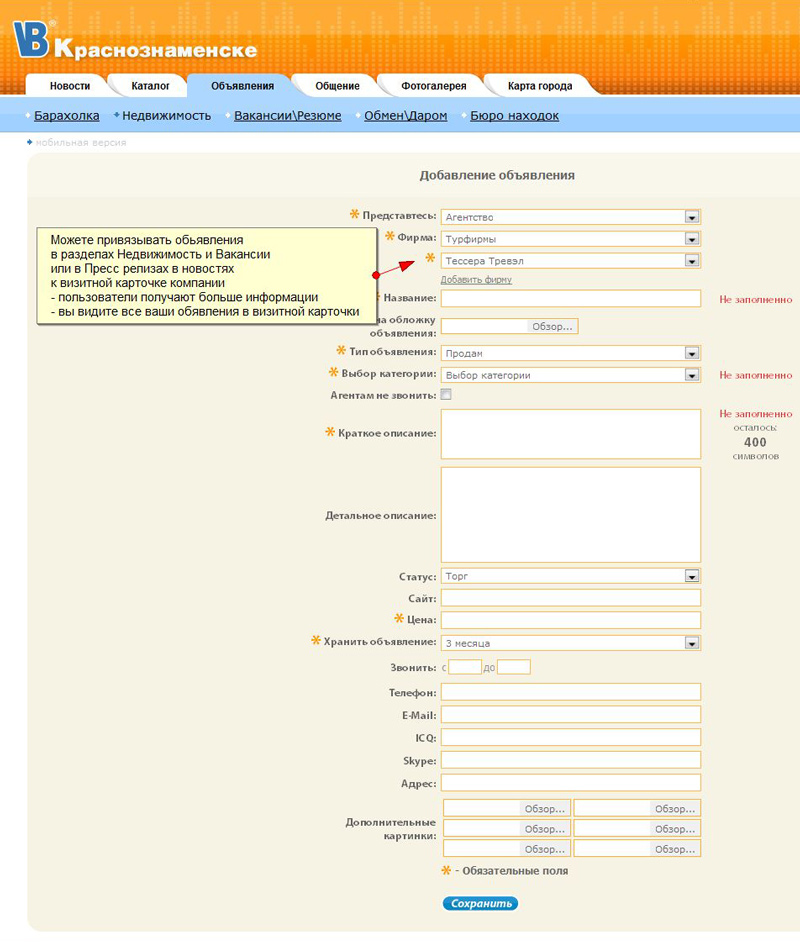Open the Статус dropdown showing Торг

571,576
